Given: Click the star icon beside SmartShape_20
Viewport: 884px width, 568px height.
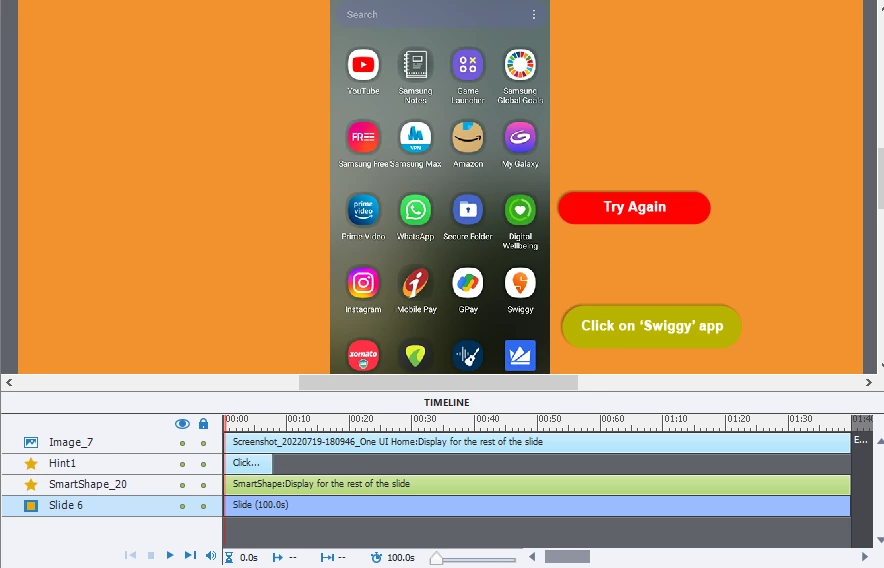Looking at the screenshot, I should point(31,485).
